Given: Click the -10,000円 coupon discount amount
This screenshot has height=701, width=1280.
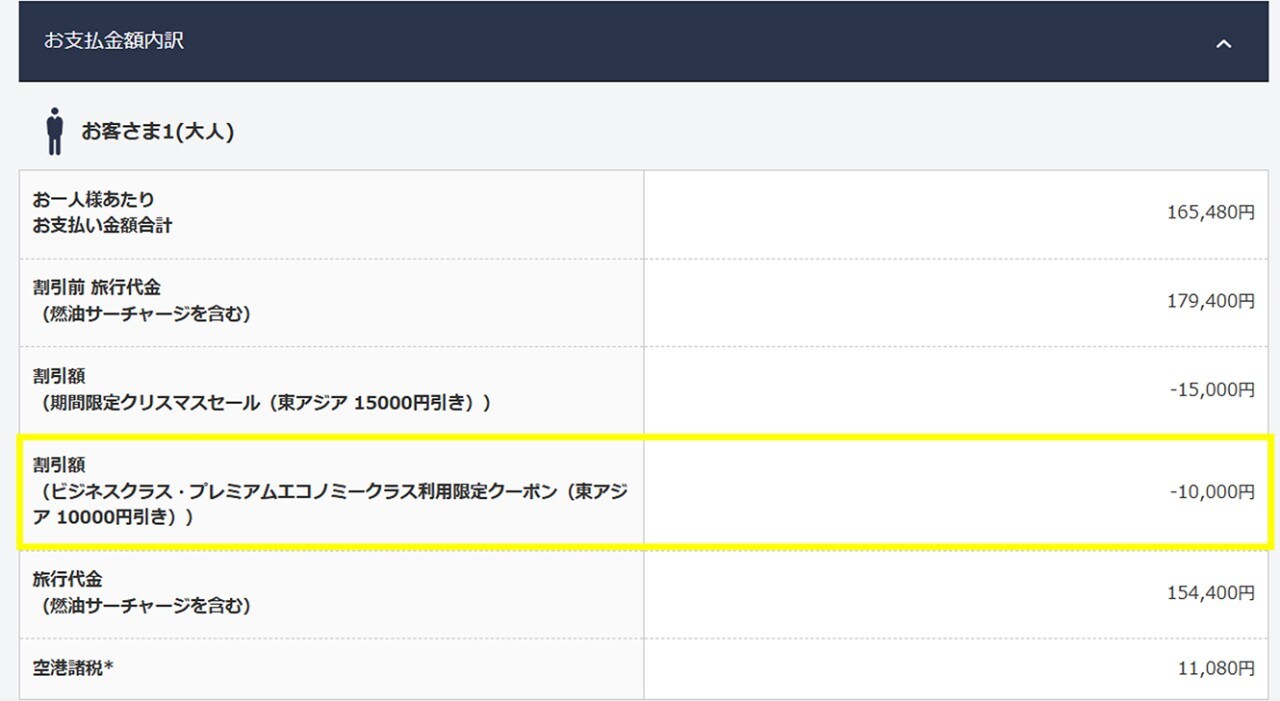Looking at the screenshot, I should 1212,491.
